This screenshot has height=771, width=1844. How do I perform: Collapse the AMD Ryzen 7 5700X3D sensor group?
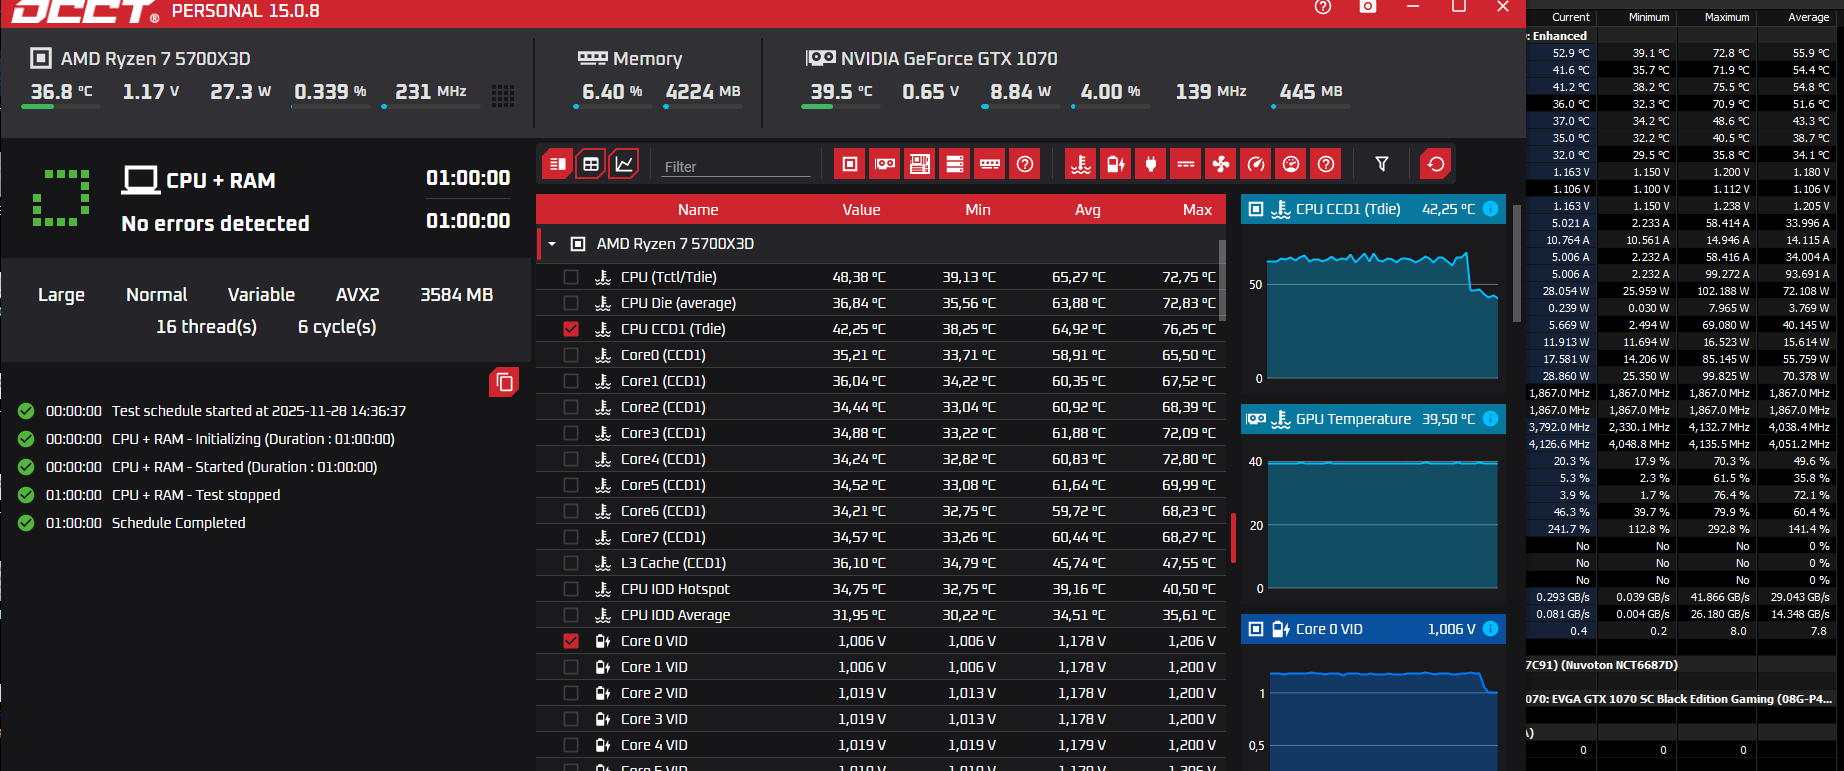[x=552, y=244]
